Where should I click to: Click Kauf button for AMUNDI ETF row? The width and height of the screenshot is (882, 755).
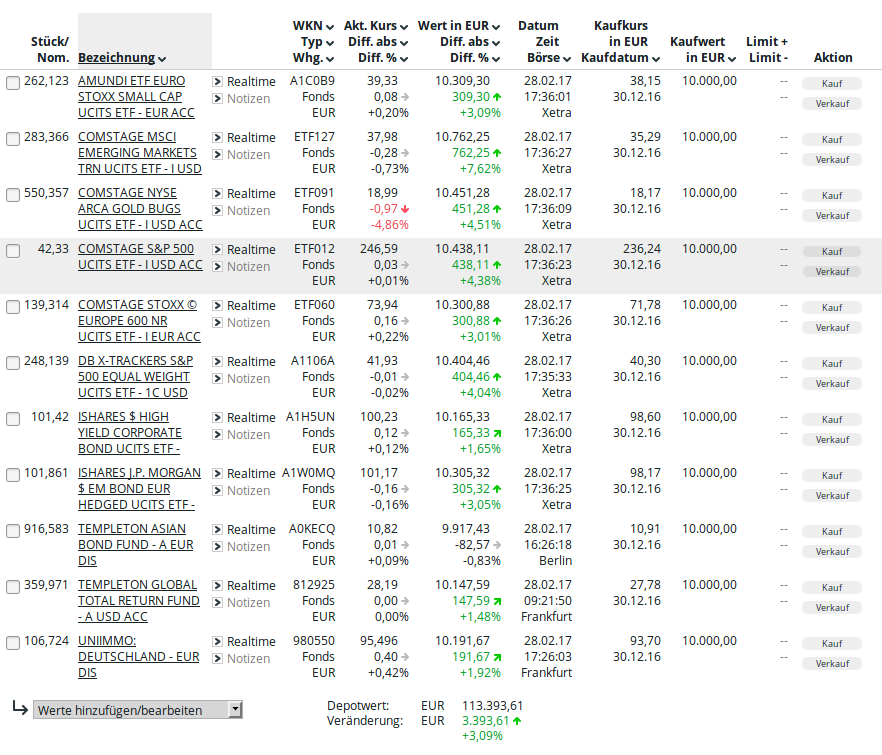point(831,83)
